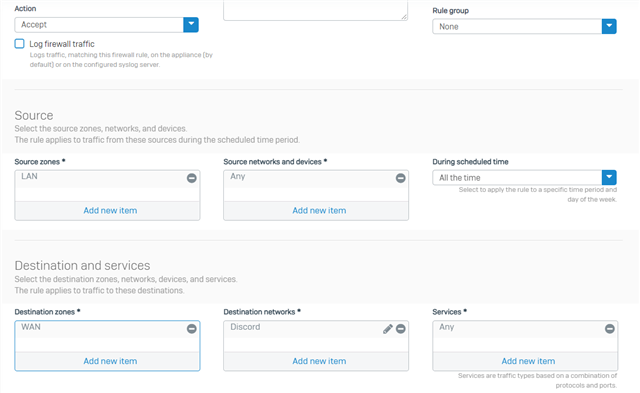Open During scheduled time dropdown
This screenshot has height=393, width=640.
tap(609, 178)
